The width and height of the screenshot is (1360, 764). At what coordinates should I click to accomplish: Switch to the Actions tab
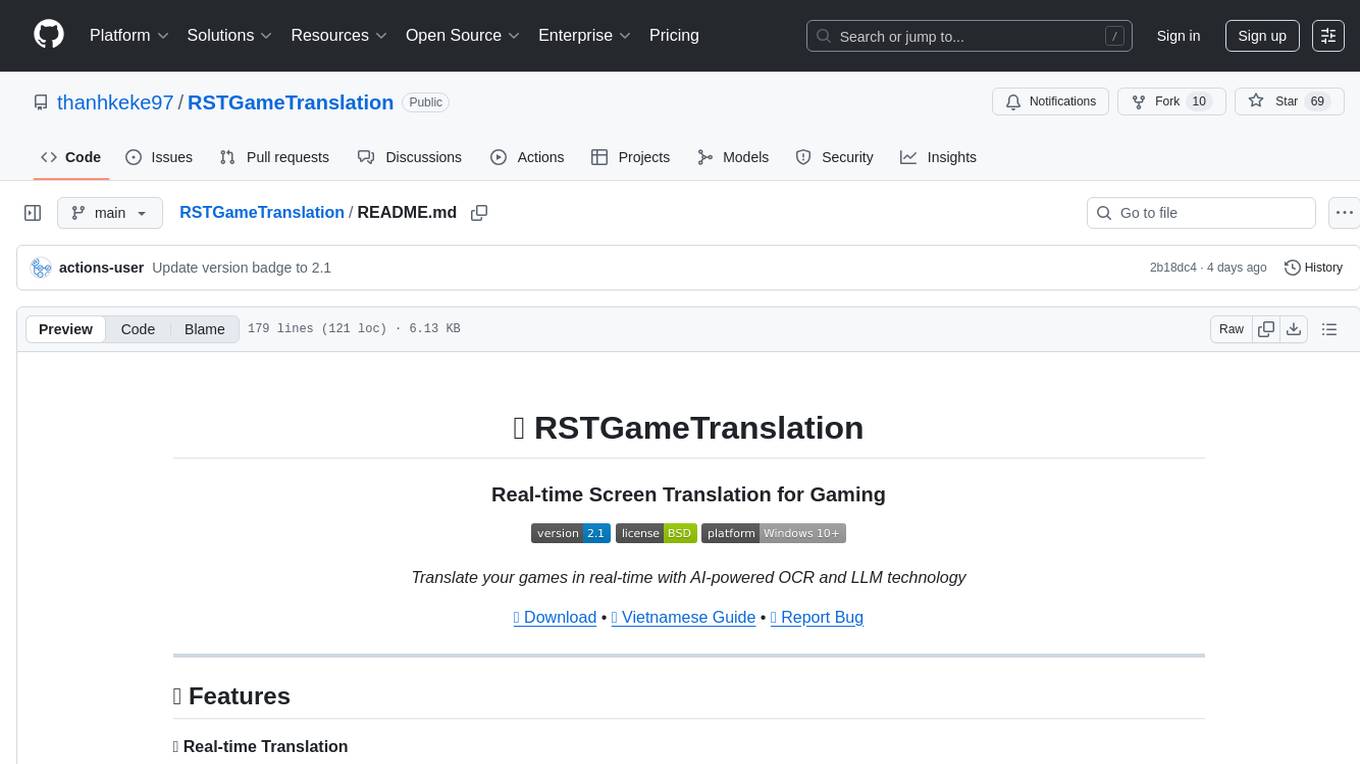coord(527,157)
